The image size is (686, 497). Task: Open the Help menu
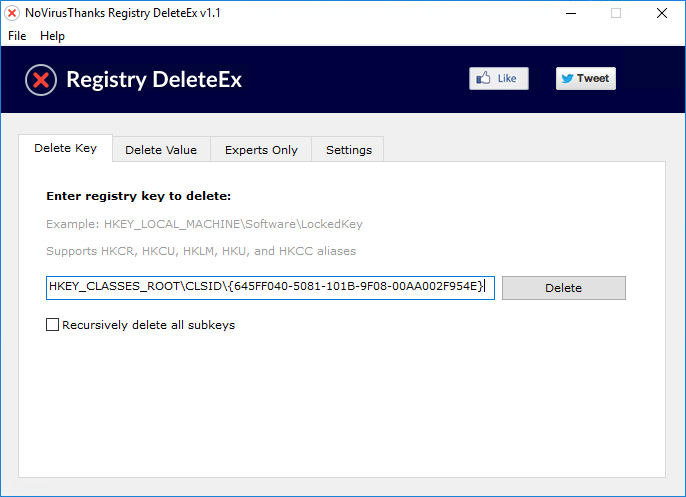click(x=52, y=36)
